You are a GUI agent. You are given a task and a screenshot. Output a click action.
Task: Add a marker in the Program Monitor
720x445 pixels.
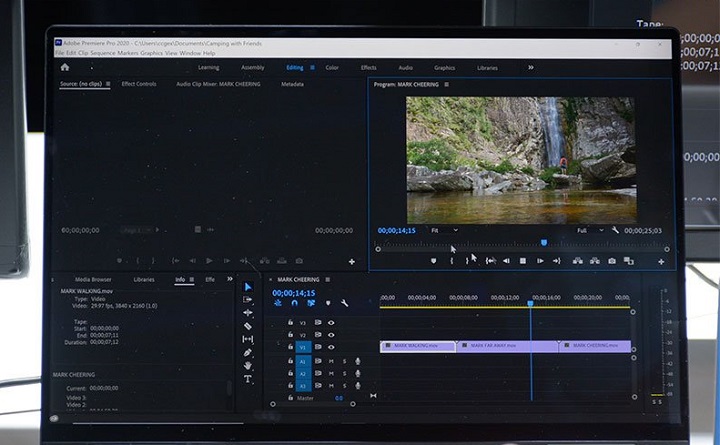pyautogui.click(x=433, y=261)
